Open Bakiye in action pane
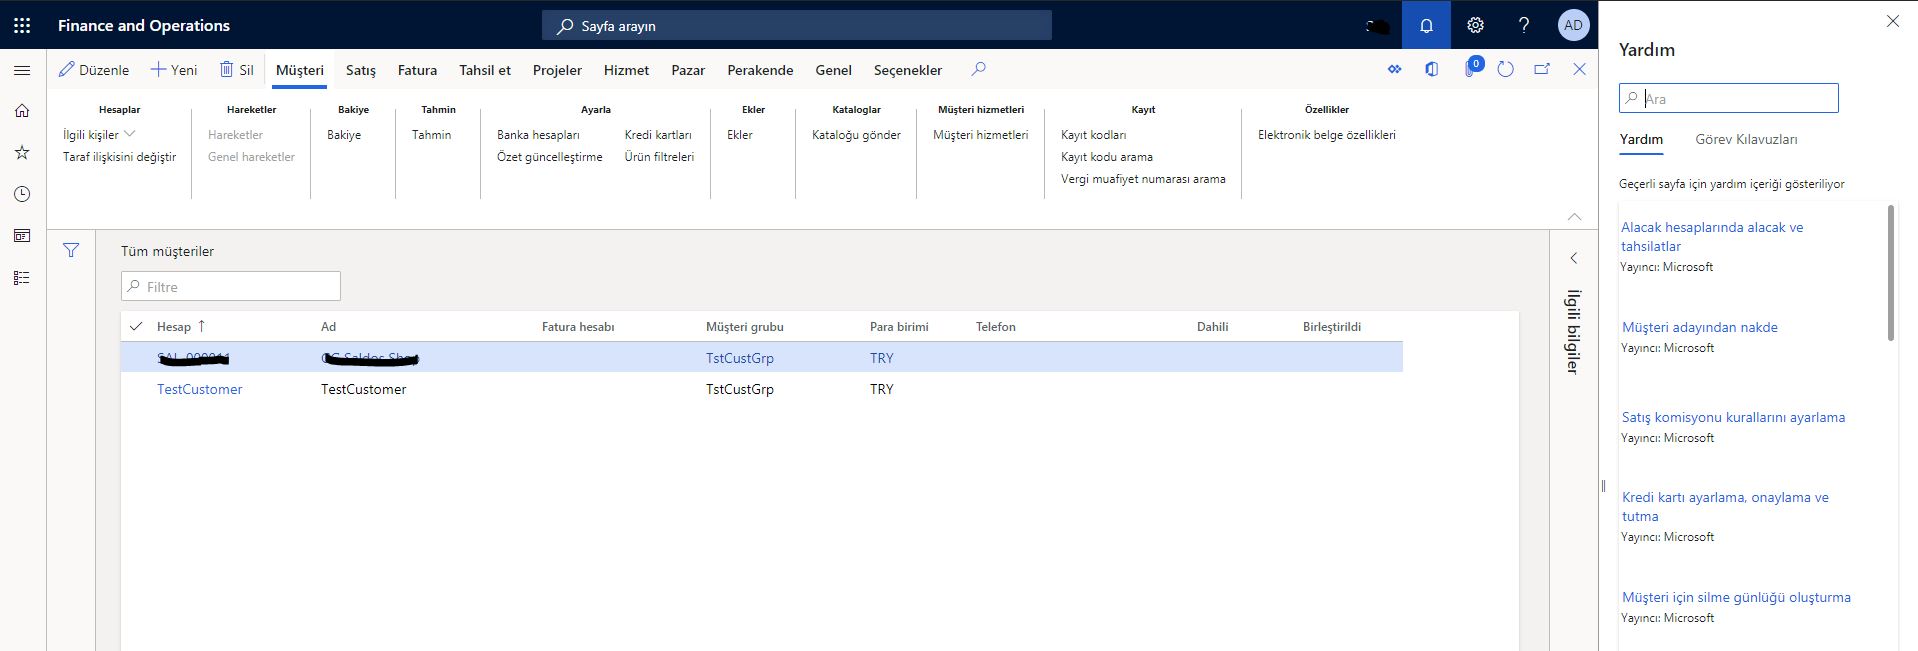This screenshot has width=1918, height=651. [x=344, y=134]
